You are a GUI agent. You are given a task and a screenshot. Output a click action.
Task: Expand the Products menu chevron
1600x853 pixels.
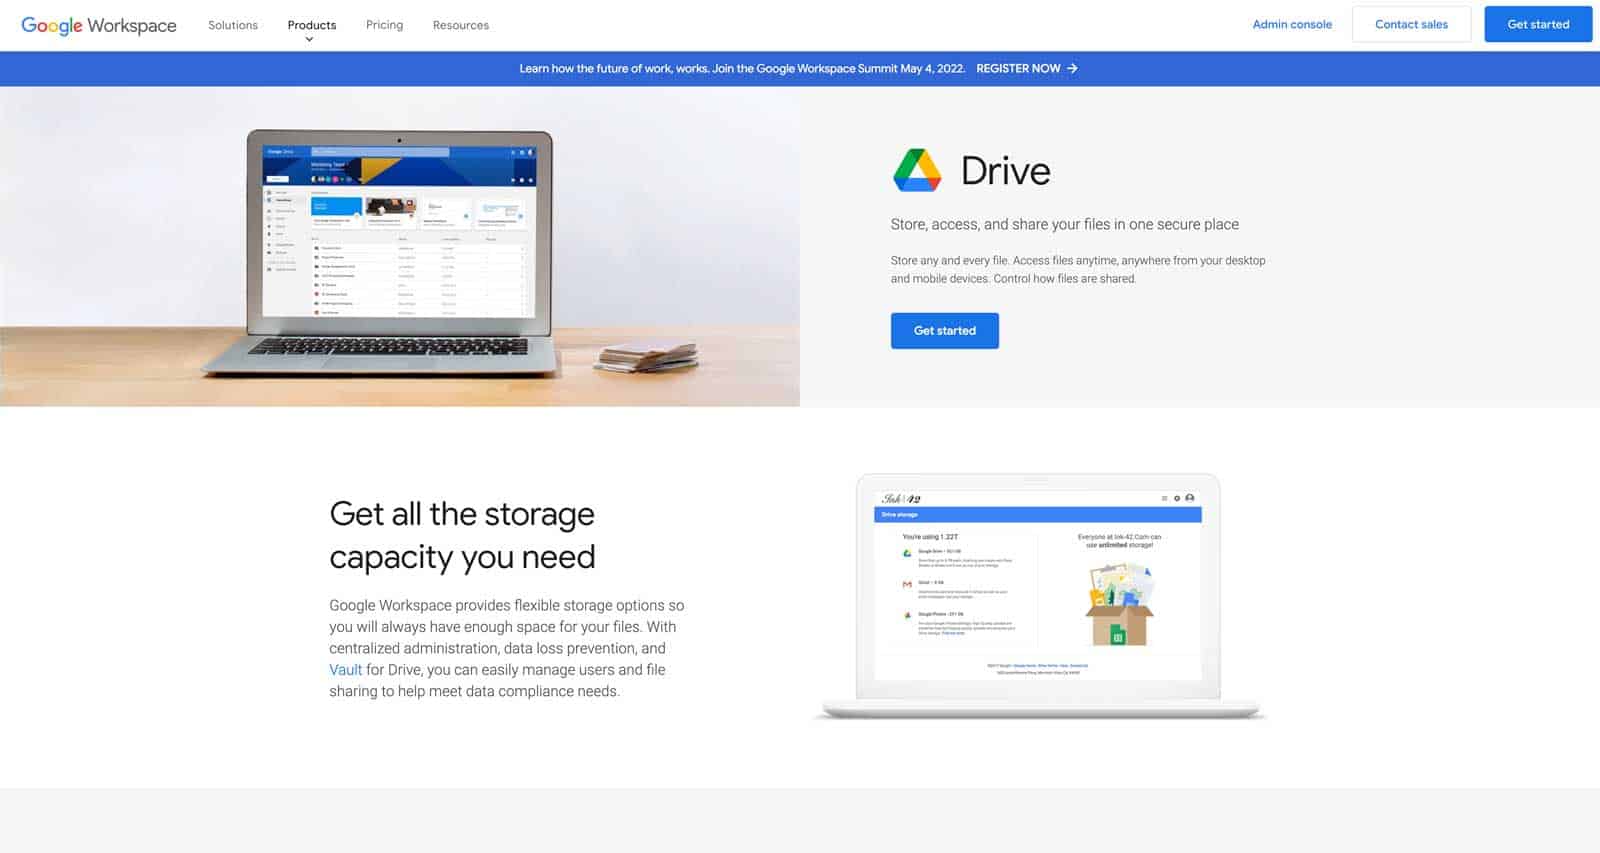(309, 40)
